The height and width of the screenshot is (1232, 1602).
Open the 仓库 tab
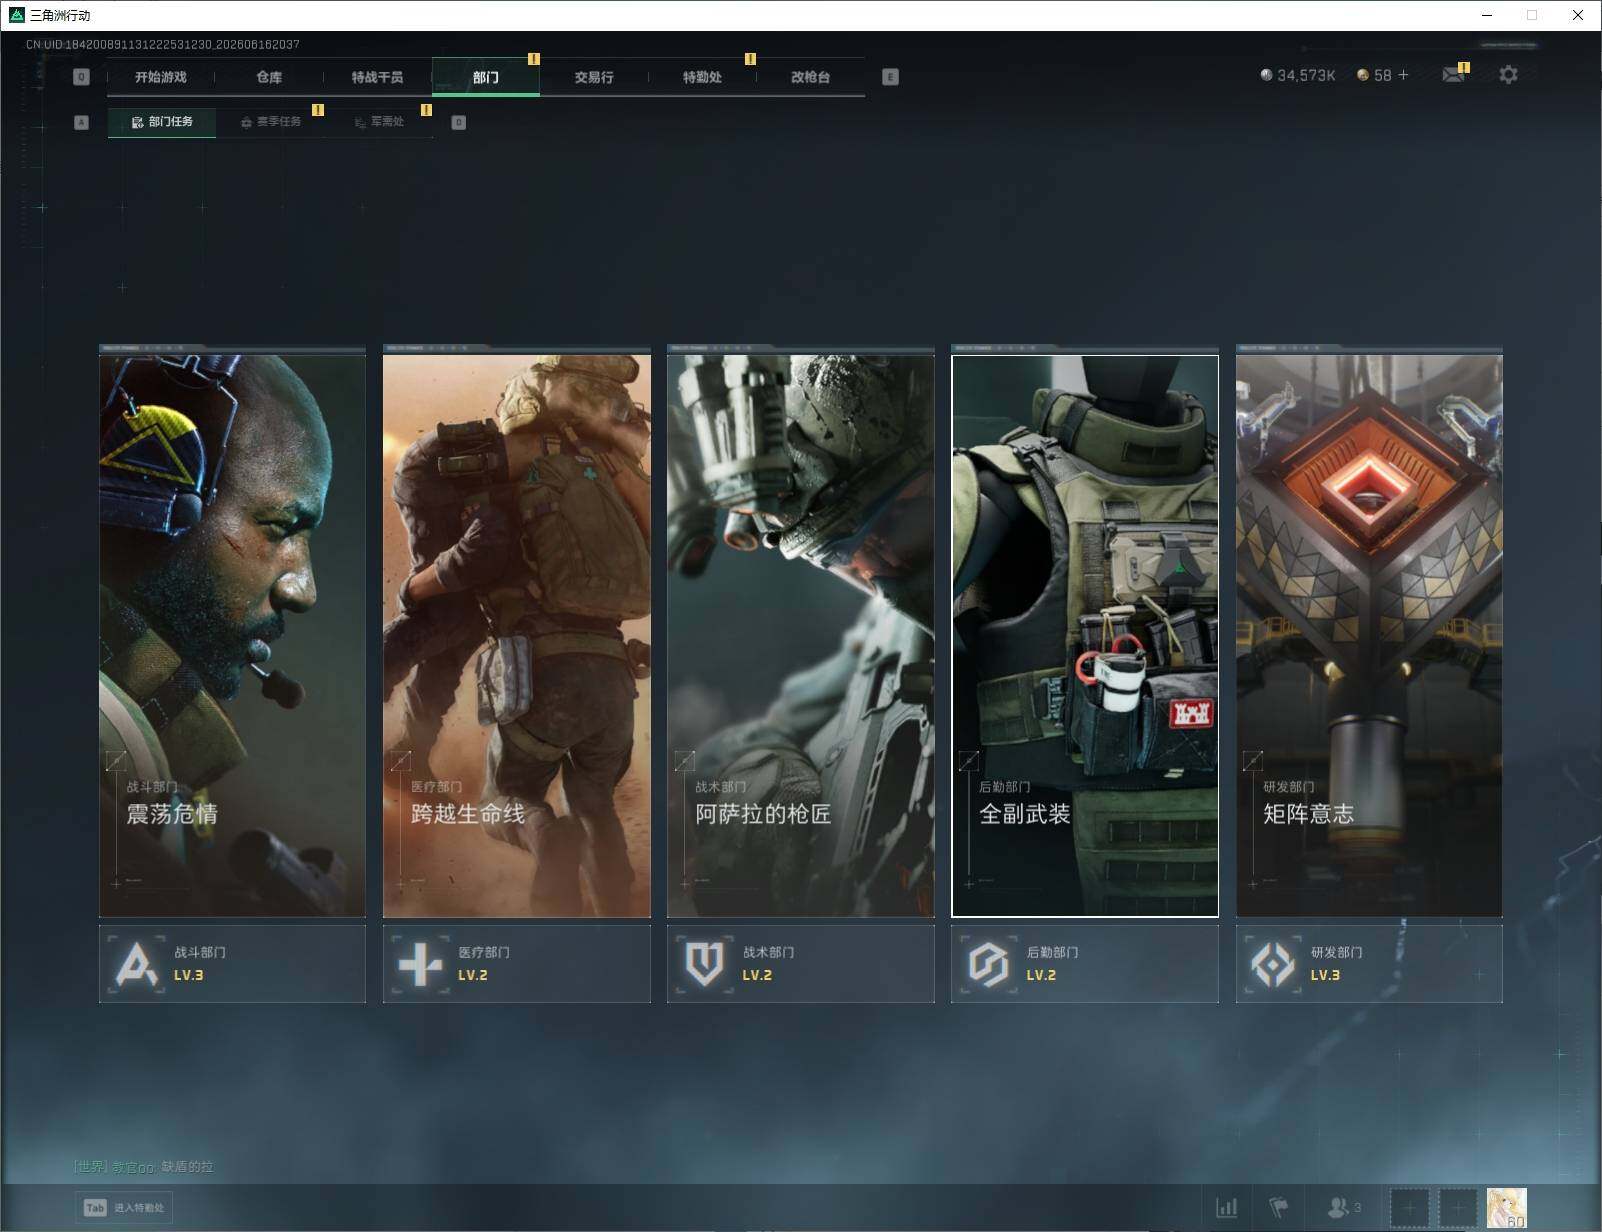click(269, 77)
